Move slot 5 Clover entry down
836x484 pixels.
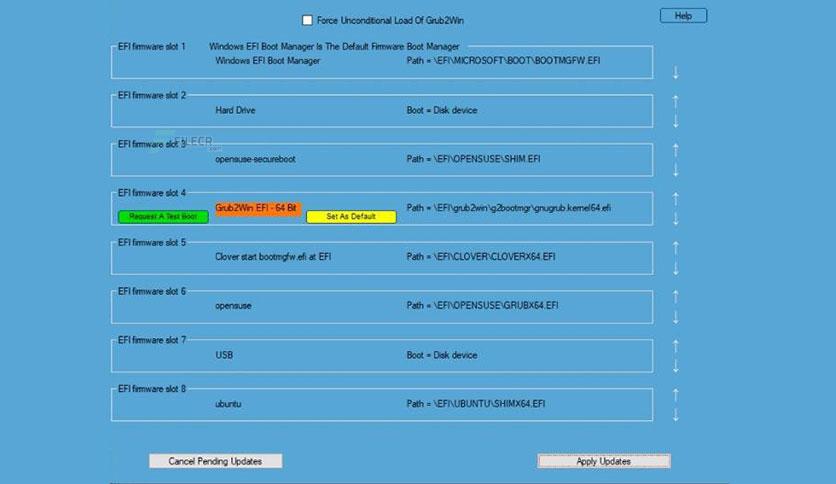coord(676,268)
